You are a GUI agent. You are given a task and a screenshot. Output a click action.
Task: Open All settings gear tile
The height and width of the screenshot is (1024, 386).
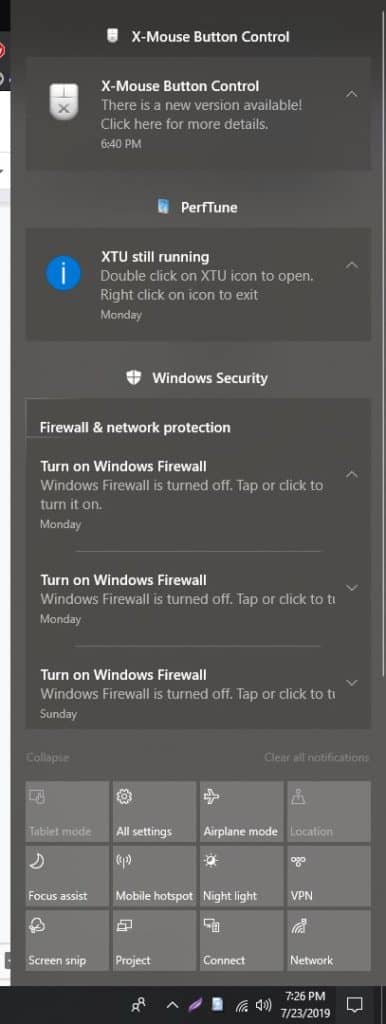154,812
